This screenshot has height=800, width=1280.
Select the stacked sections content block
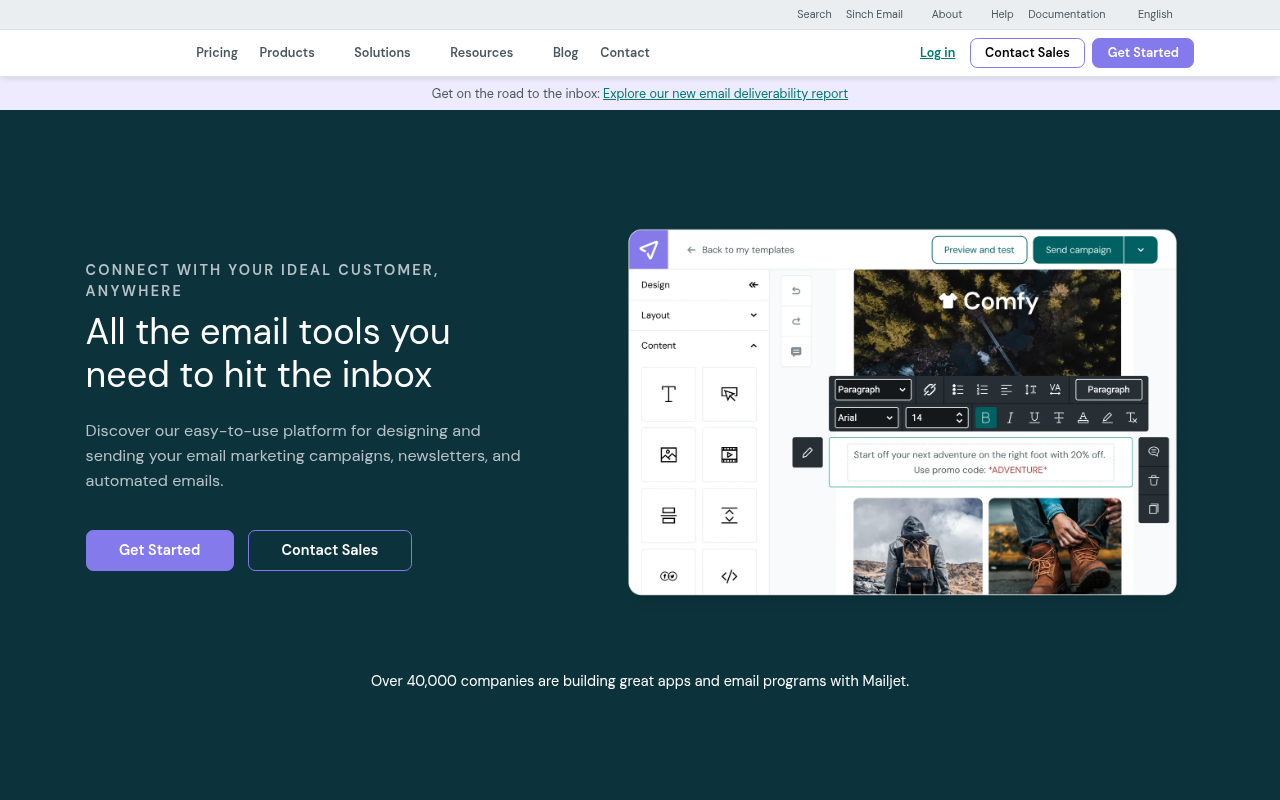[x=669, y=516]
